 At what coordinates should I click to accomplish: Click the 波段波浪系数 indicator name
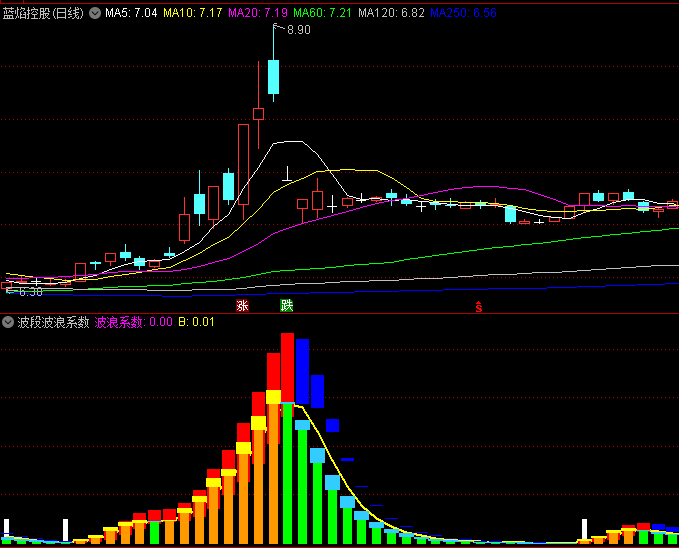point(52,322)
